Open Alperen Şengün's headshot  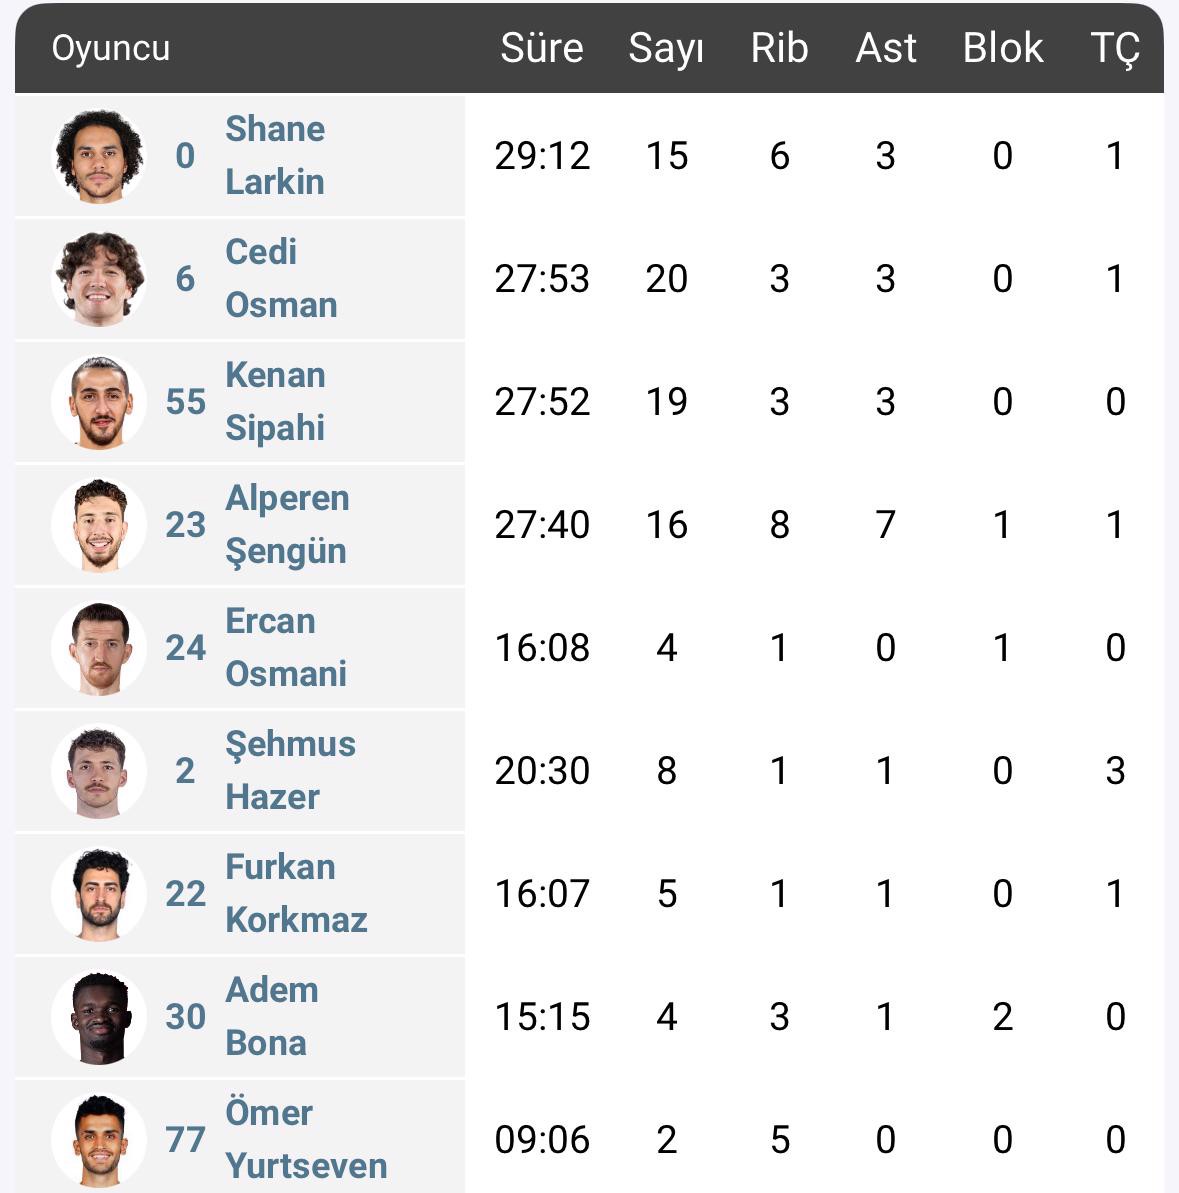[99, 525]
